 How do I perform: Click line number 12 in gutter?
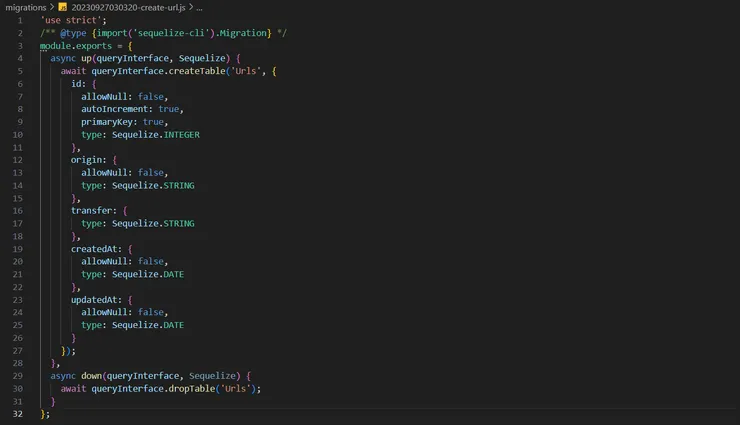(17, 160)
